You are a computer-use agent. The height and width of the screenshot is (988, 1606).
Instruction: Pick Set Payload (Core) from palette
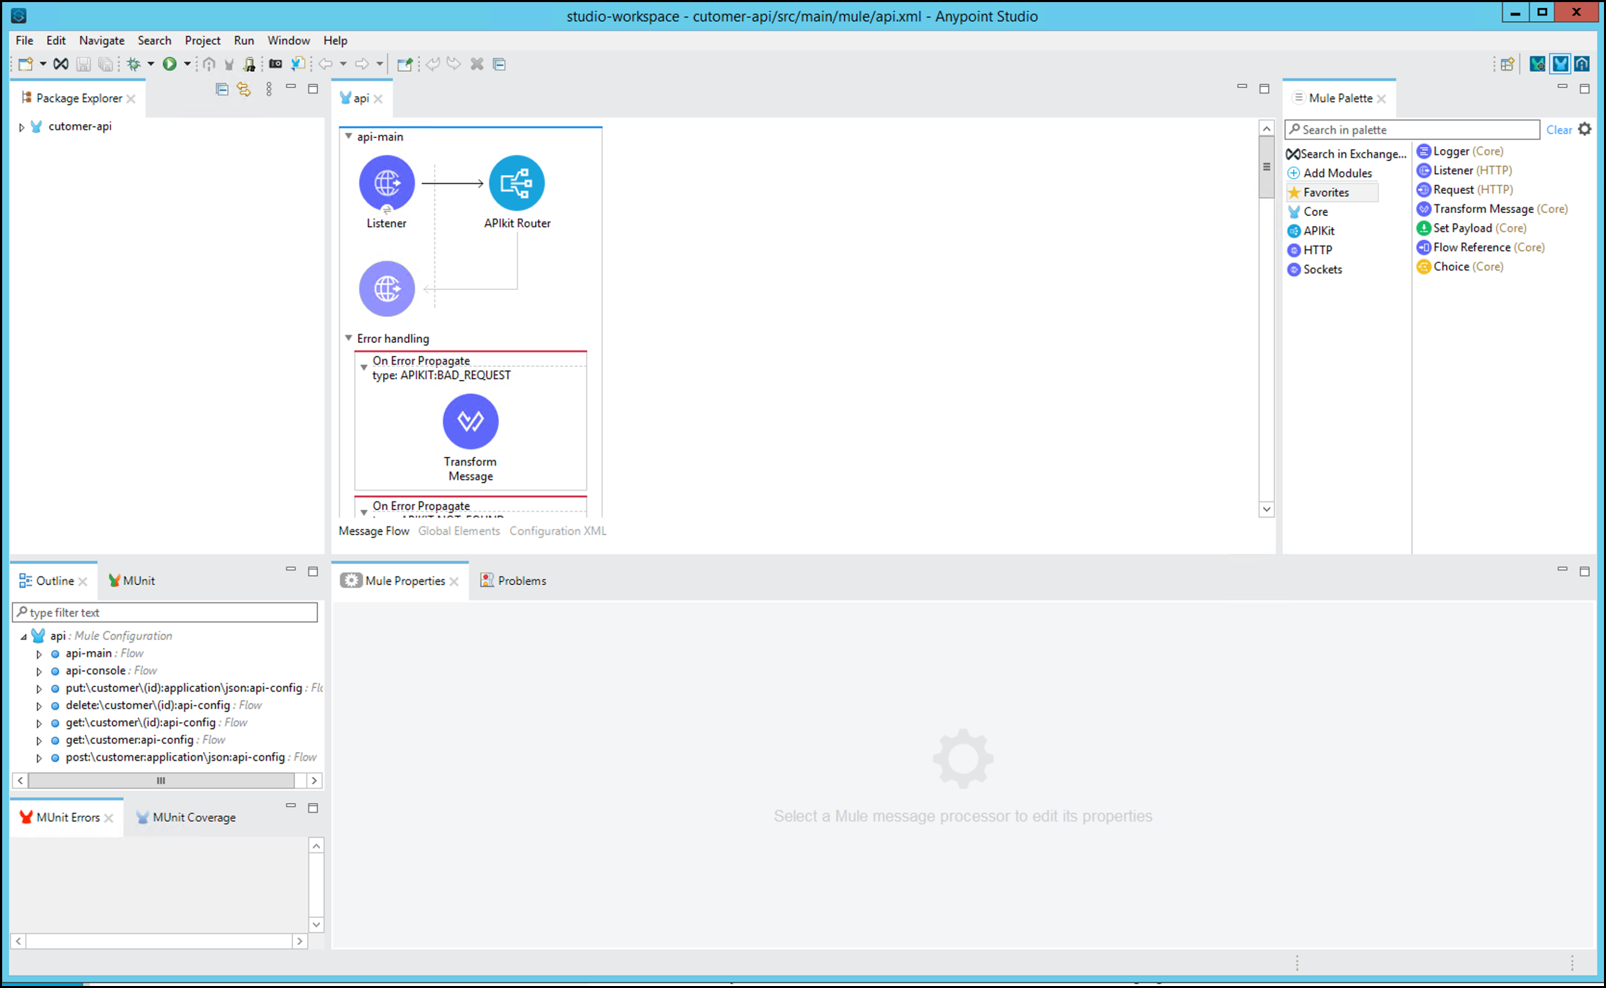pyautogui.click(x=1471, y=229)
